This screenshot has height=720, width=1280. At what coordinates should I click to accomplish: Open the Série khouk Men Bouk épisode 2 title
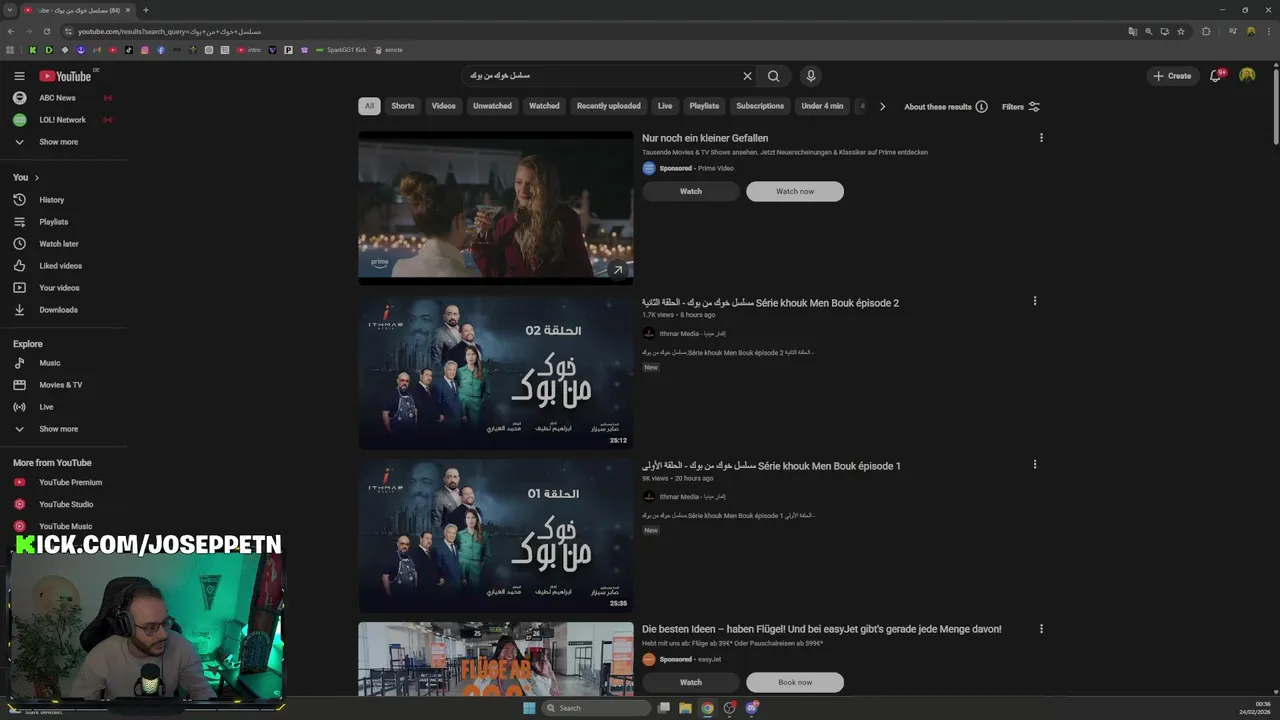770,302
